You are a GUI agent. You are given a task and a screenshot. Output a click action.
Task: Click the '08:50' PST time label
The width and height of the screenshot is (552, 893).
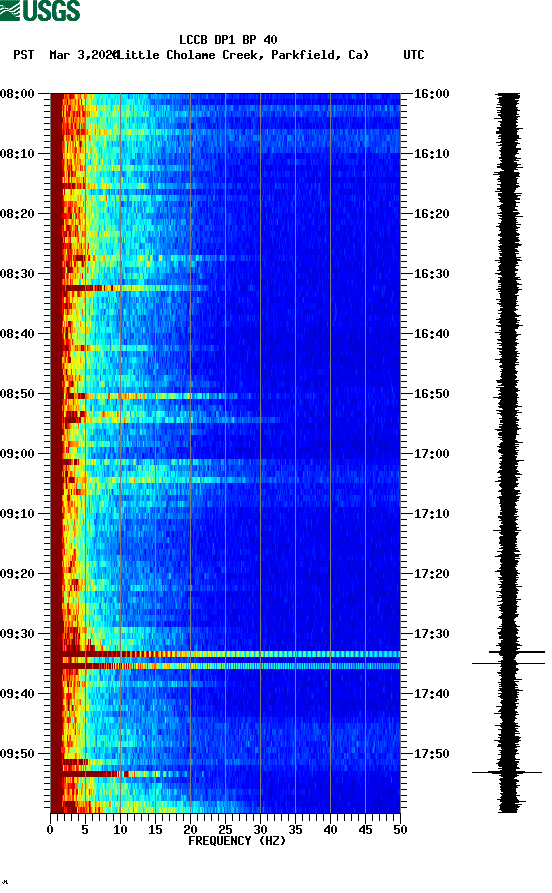coord(17,394)
